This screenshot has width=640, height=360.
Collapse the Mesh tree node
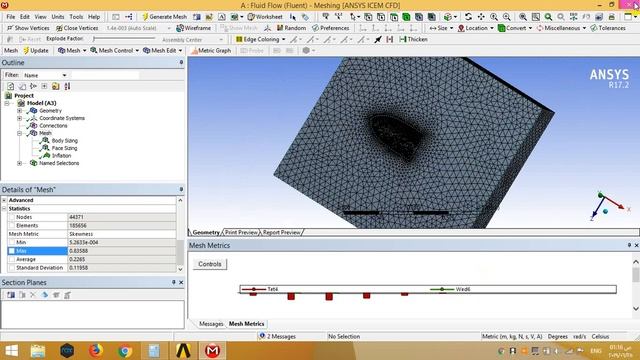pos(19,133)
